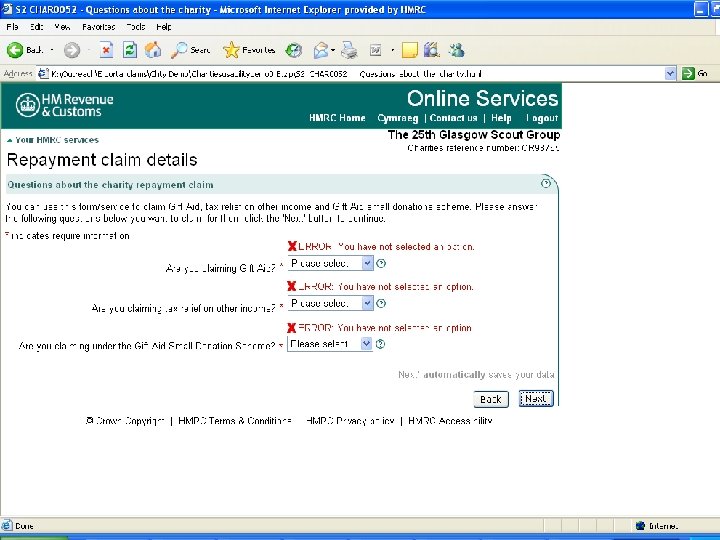Open HMRC Privacy policy footer link
This screenshot has width=720, height=540.
coord(350,421)
